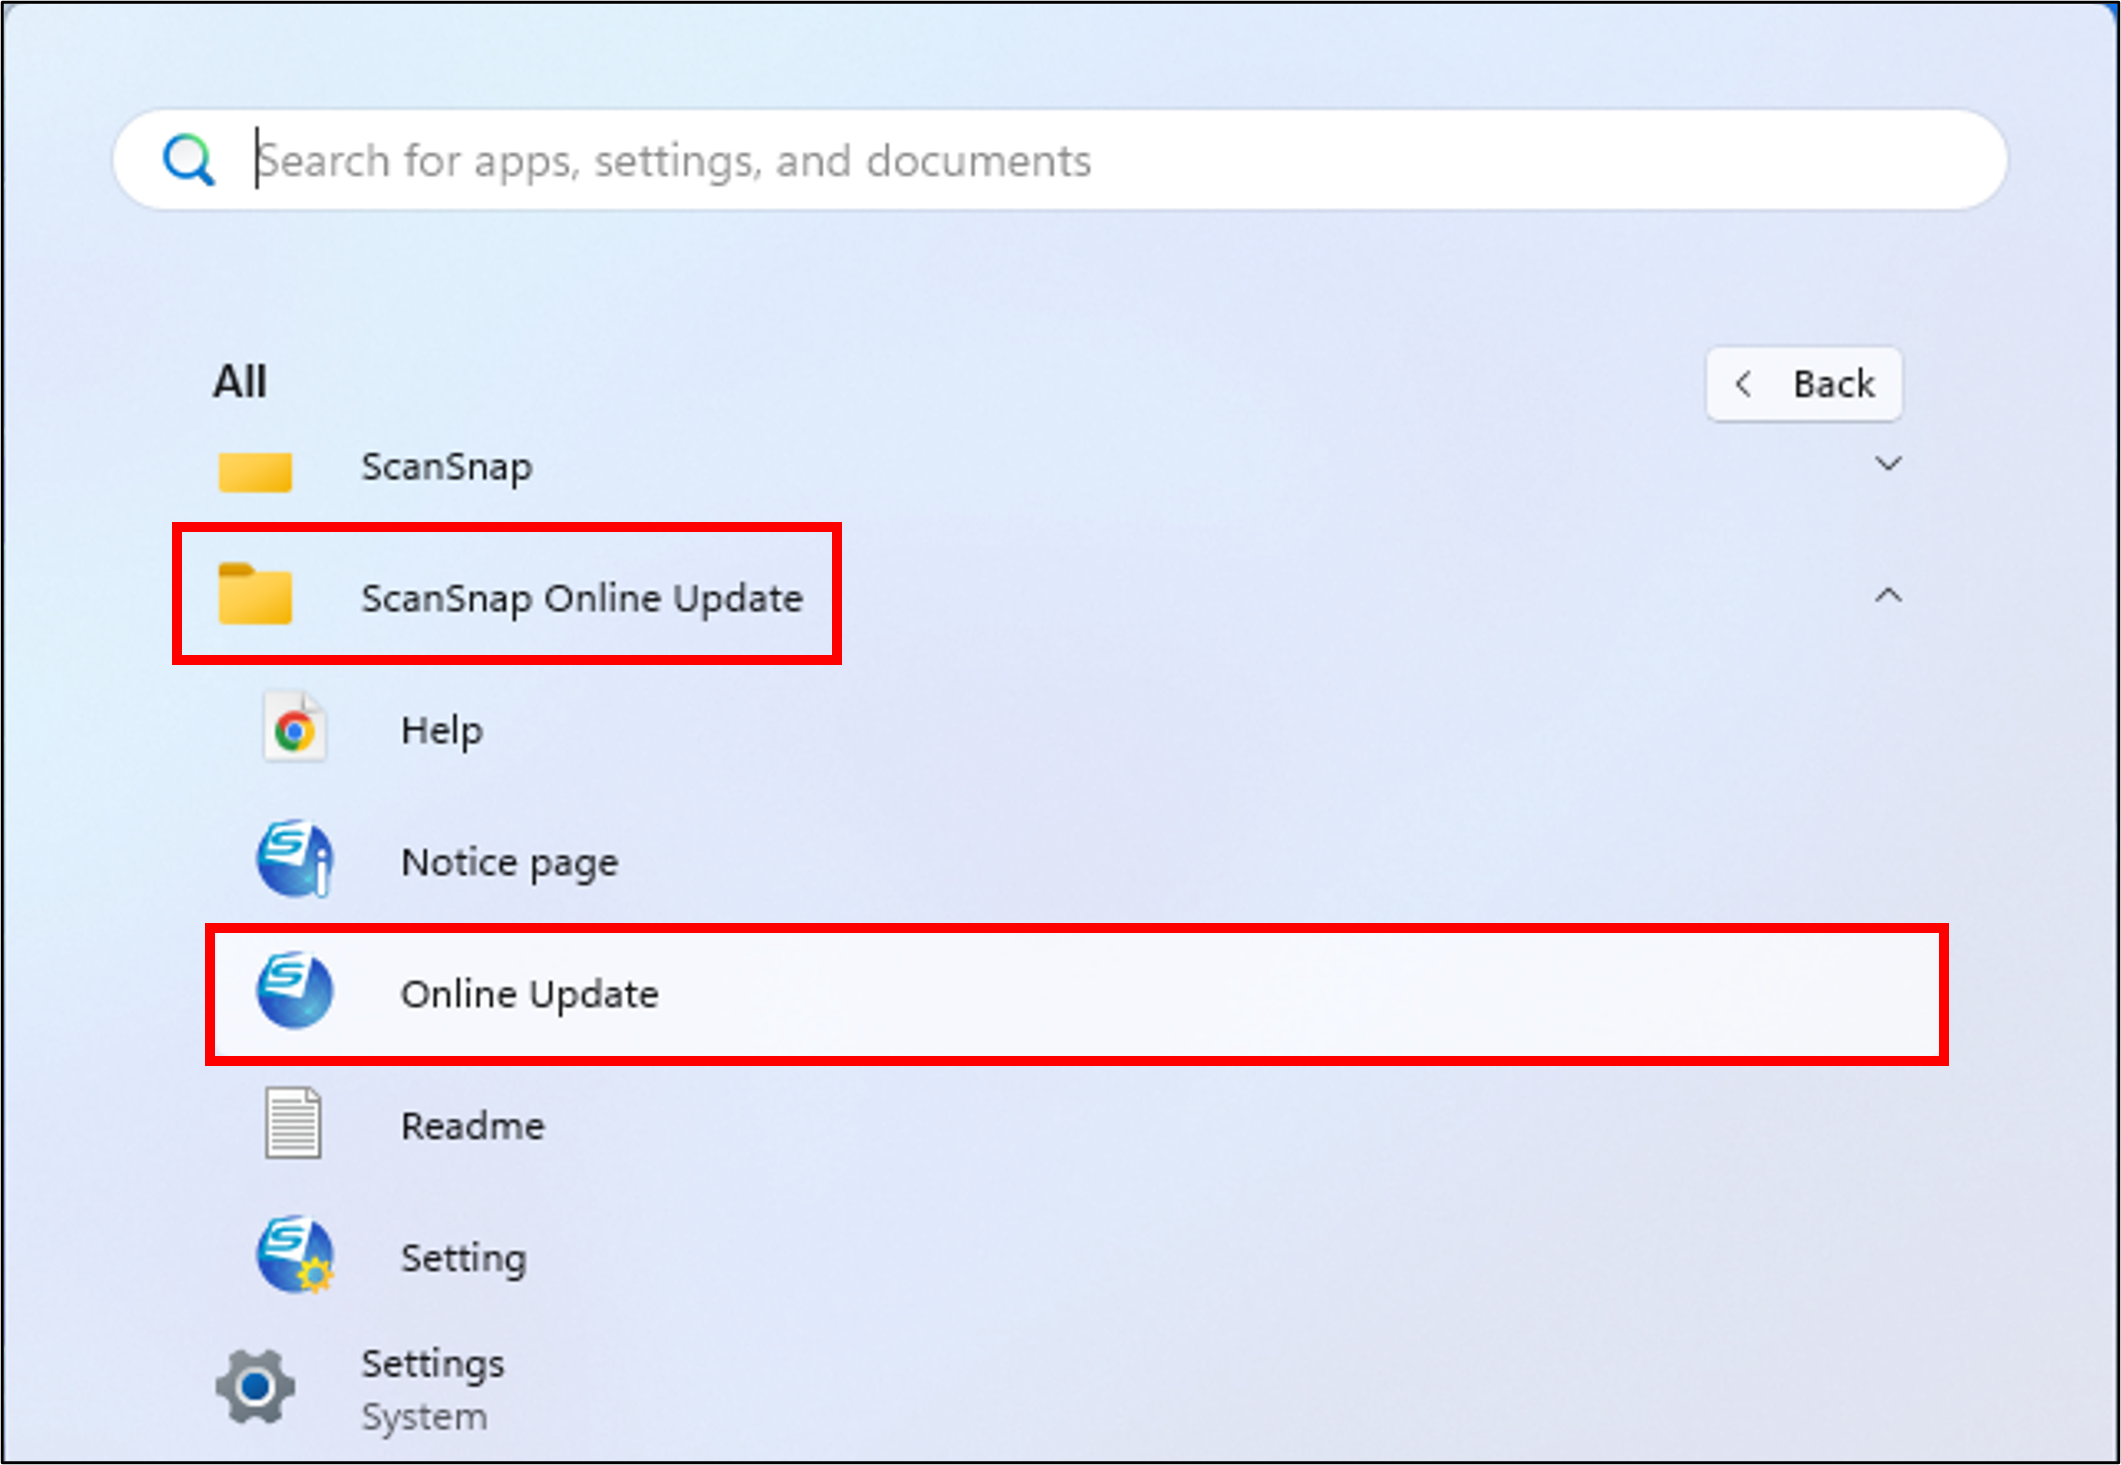This screenshot has width=2121, height=1465.
Task: Open the Notice page entry text
Action: tap(510, 862)
